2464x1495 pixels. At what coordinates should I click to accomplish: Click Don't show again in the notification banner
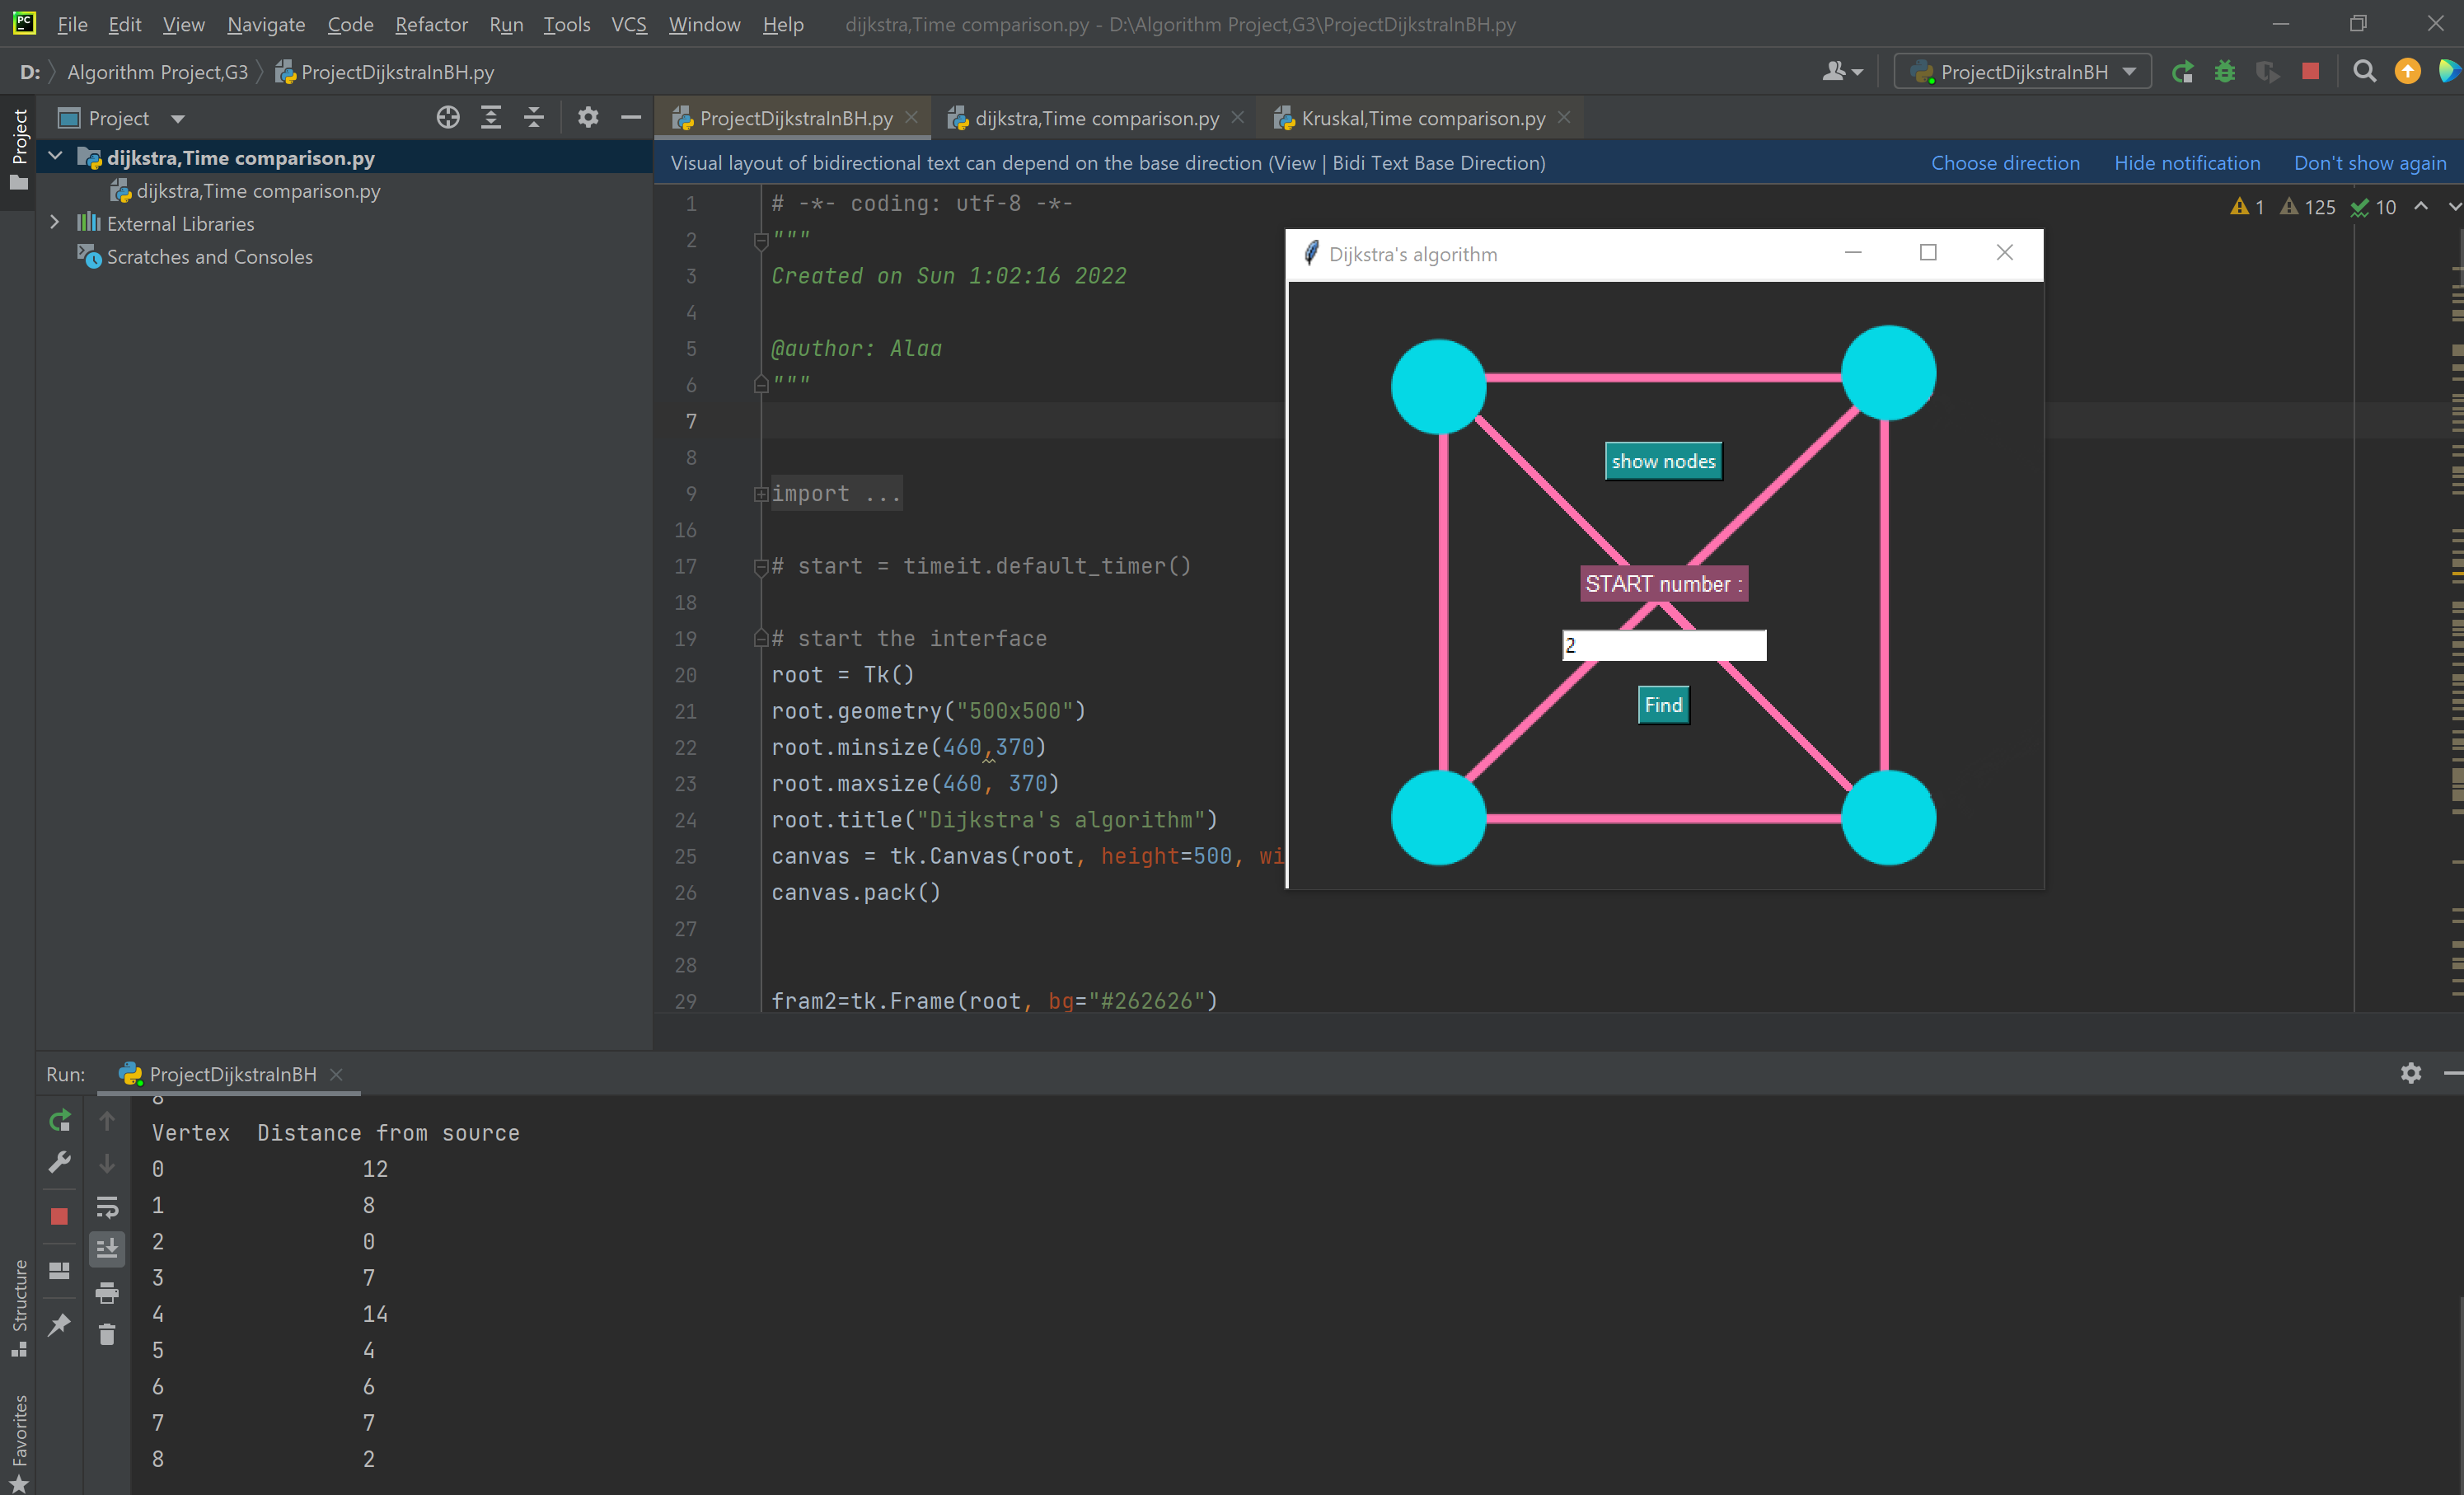(2370, 162)
